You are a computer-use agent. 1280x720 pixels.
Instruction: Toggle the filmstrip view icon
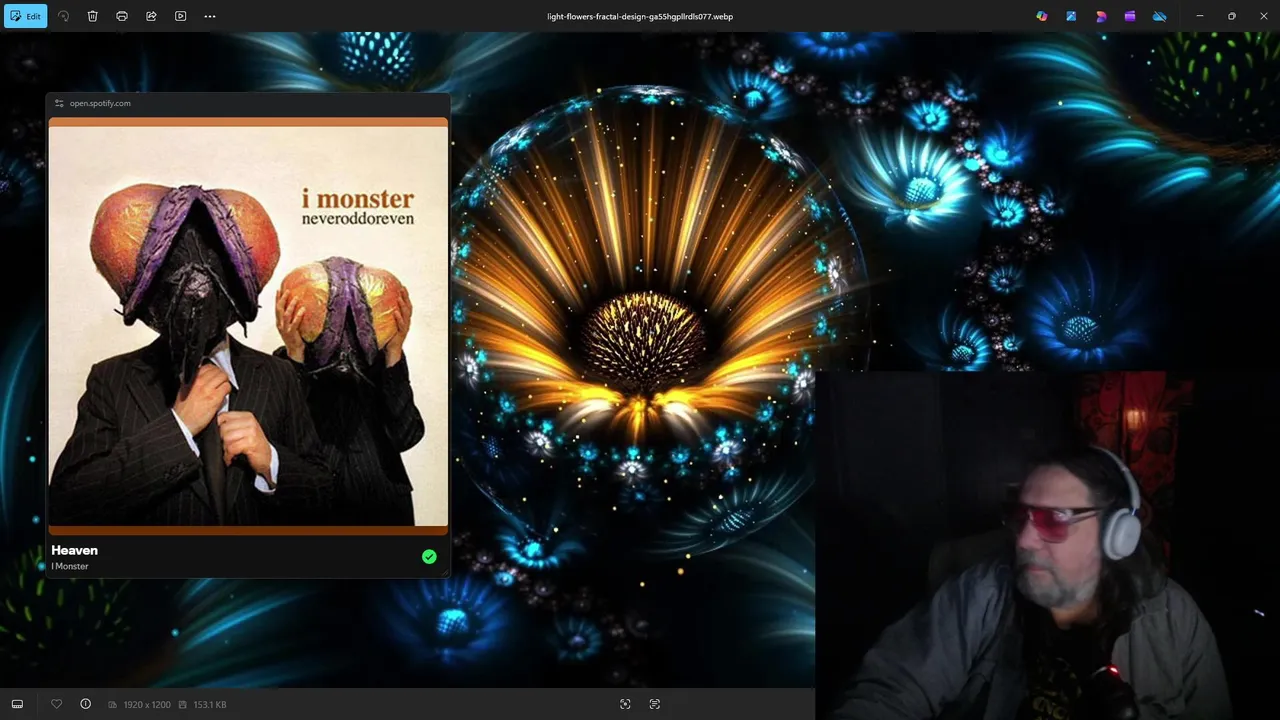[x=17, y=704]
